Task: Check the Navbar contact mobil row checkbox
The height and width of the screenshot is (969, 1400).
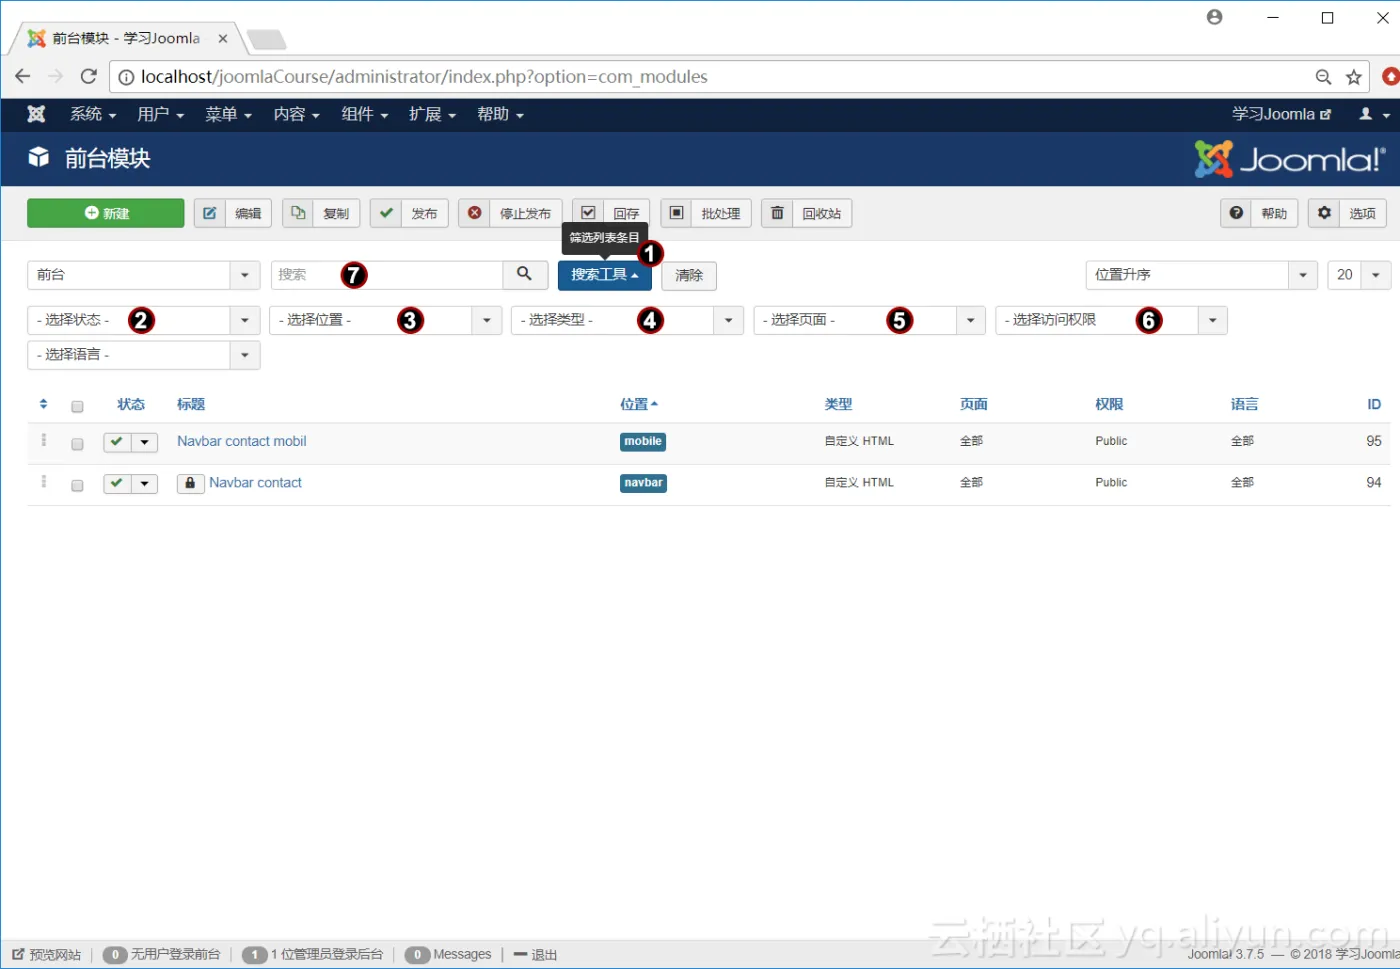Action: coord(77,444)
